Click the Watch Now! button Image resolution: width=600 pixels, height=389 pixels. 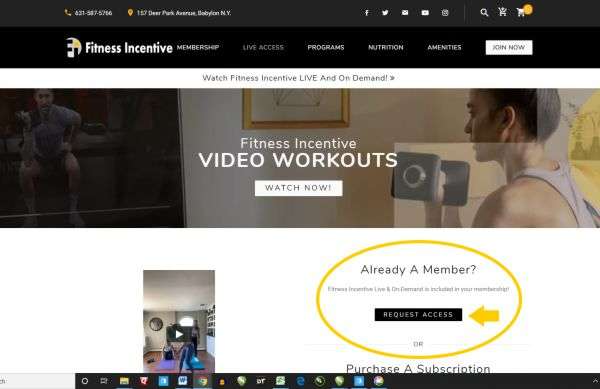coord(298,188)
